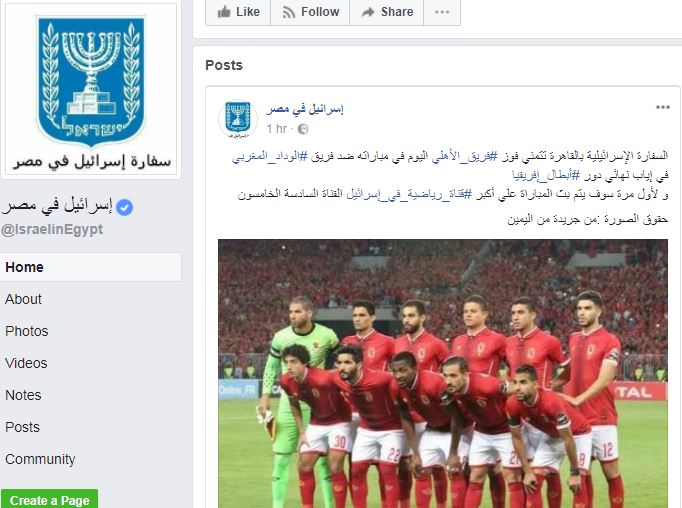The width and height of the screenshot is (682, 508).
Task: Open the Community section
Action: 40,459
